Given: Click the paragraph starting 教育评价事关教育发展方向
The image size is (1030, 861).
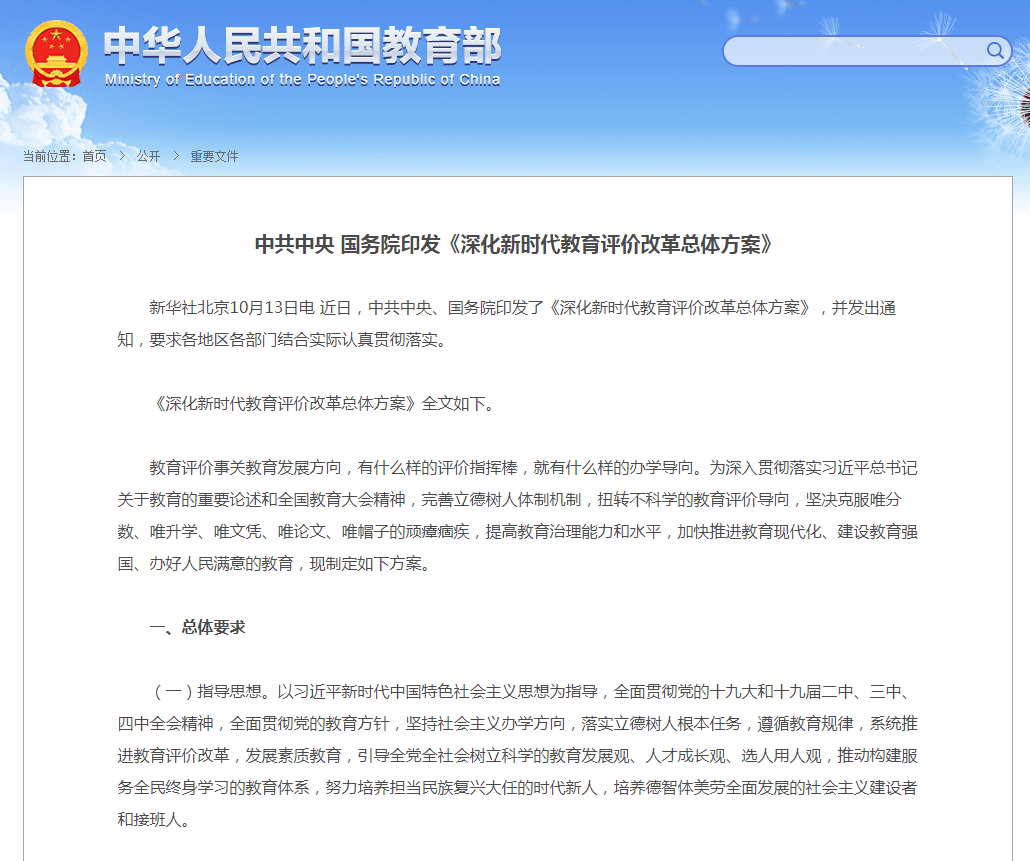Looking at the screenshot, I should (x=517, y=516).
